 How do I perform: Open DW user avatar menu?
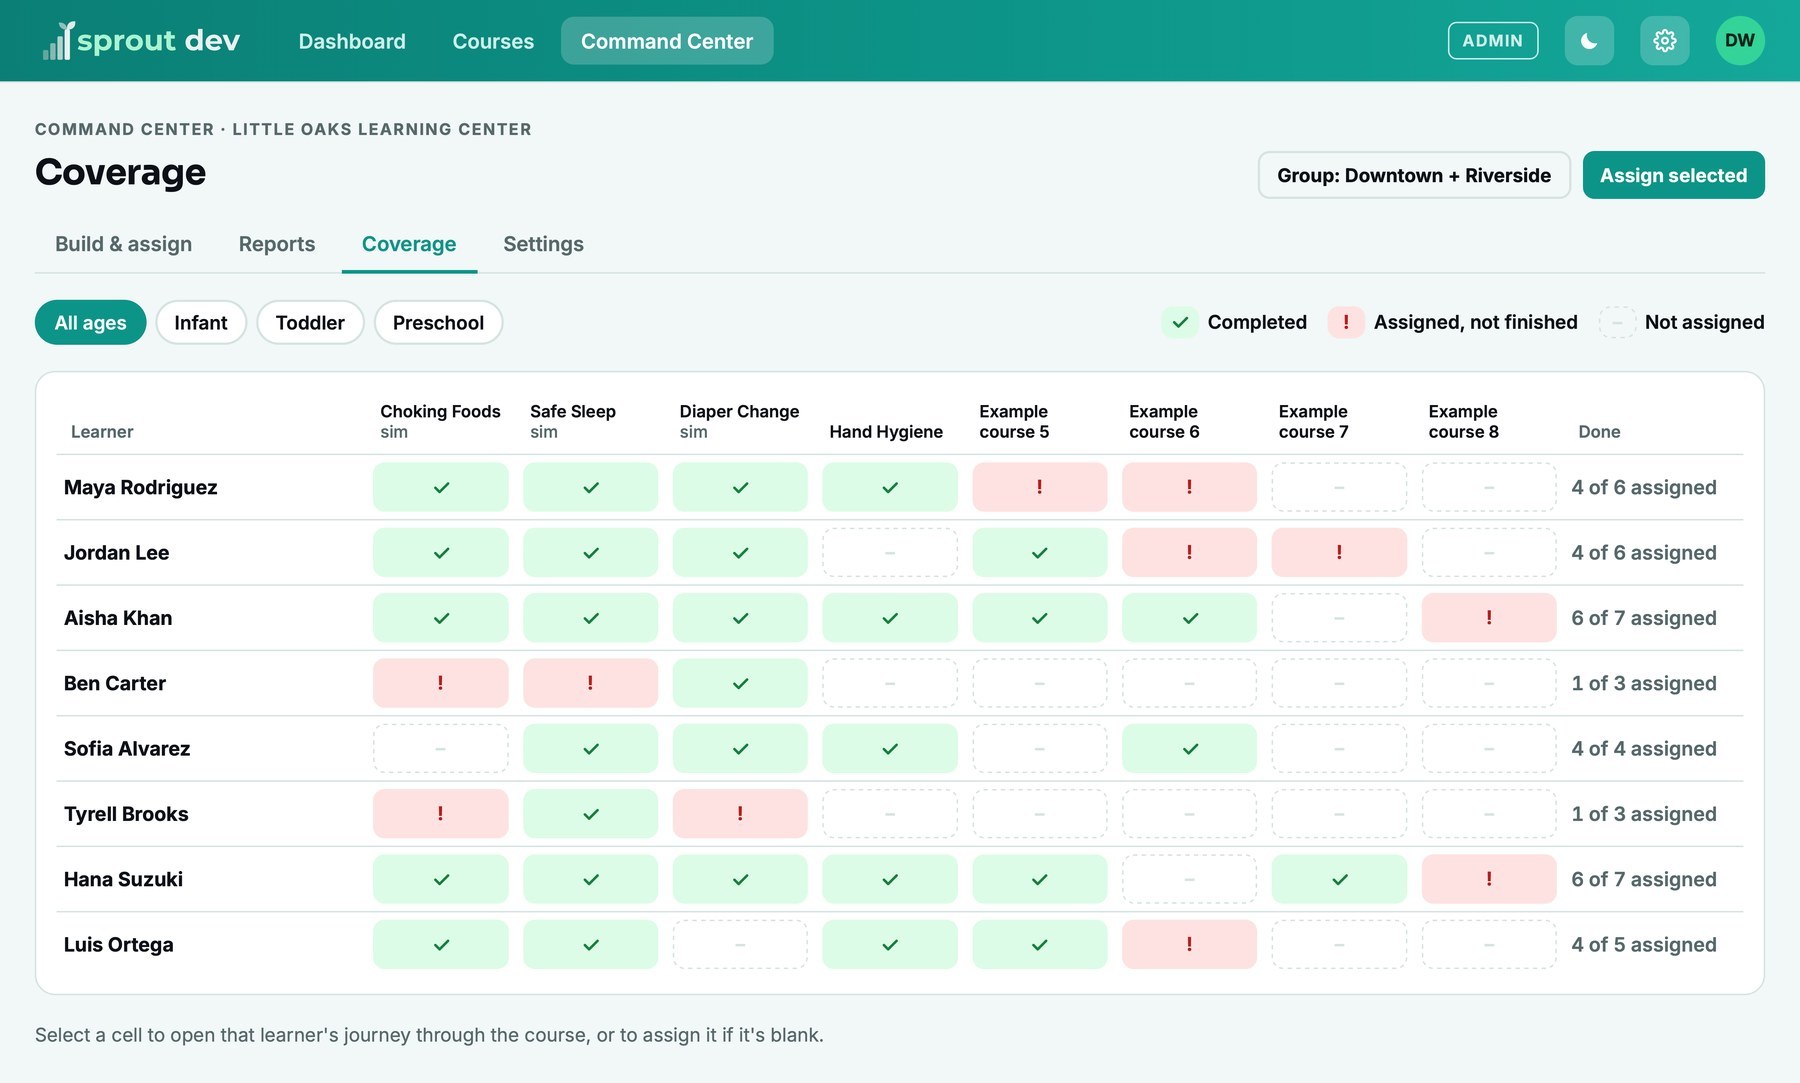[x=1740, y=41]
